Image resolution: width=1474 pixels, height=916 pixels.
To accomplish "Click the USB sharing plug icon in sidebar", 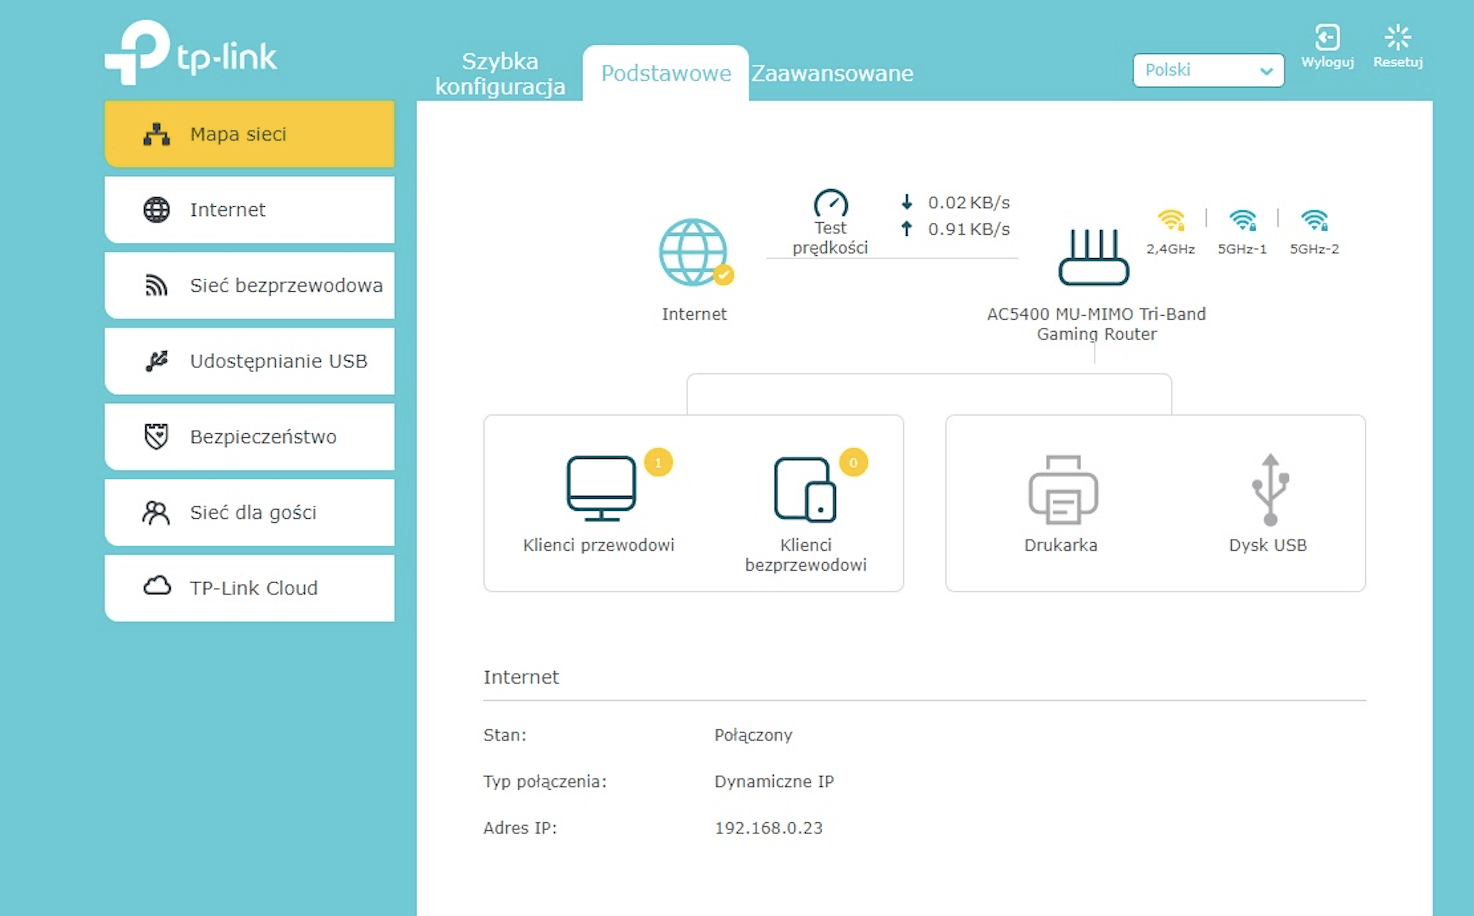I will click(x=157, y=361).
